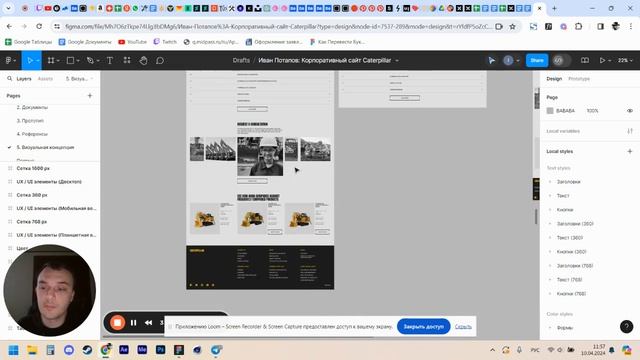Open the Figma main menu
Viewport: 640px width, 360px height.
(10, 60)
